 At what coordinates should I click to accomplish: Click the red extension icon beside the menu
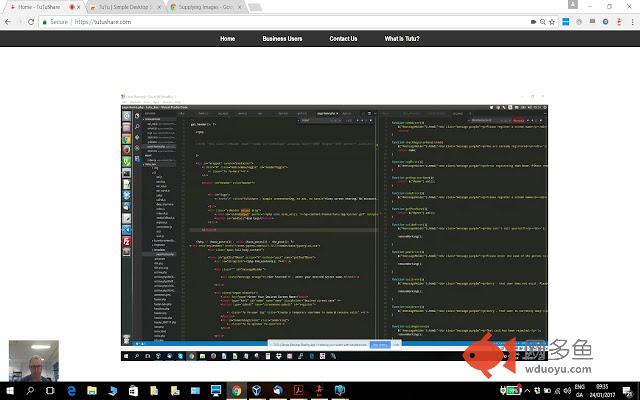tap(619, 22)
